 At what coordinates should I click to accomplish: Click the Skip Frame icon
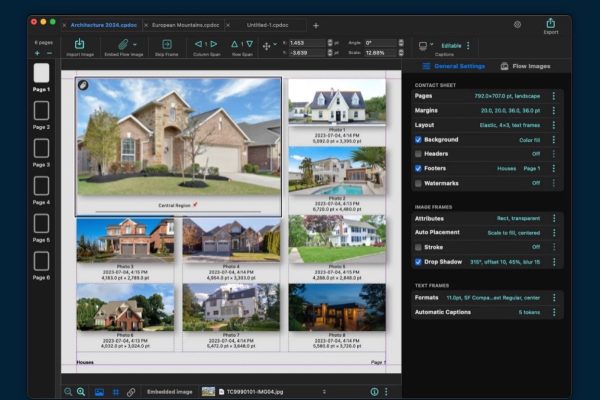[x=166, y=44]
